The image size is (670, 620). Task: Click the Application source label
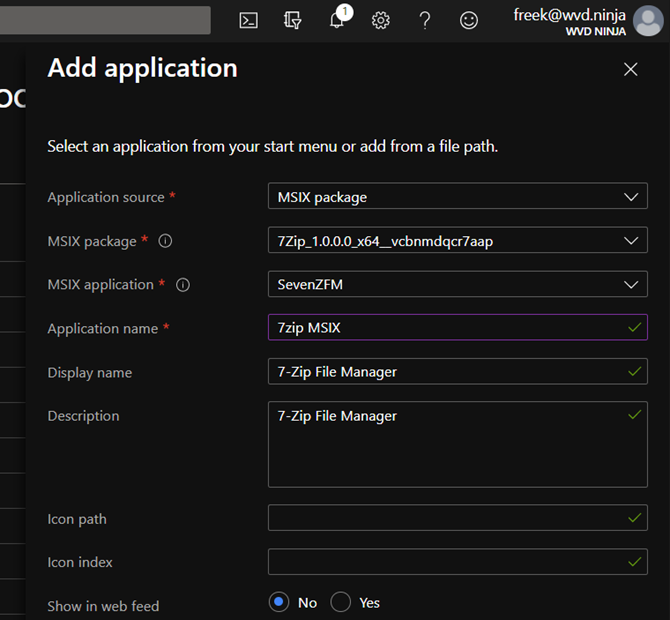(106, 197)
